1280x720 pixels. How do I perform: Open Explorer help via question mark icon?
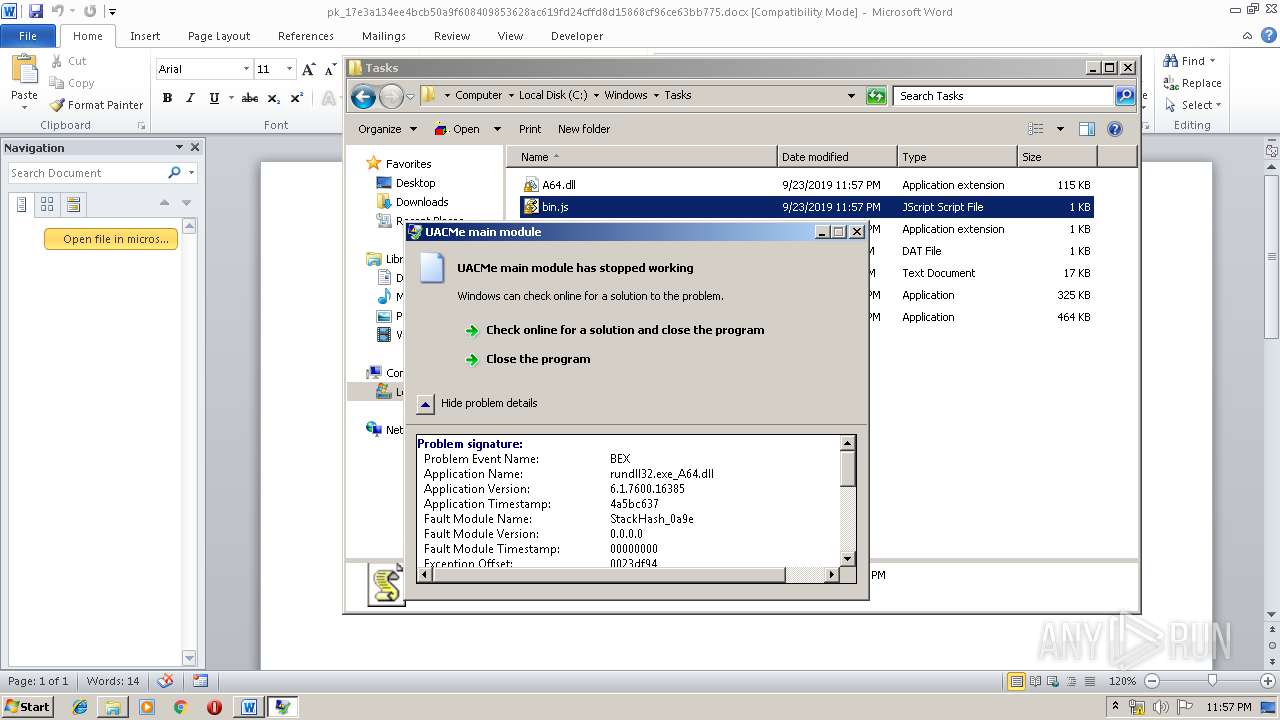1115,129
